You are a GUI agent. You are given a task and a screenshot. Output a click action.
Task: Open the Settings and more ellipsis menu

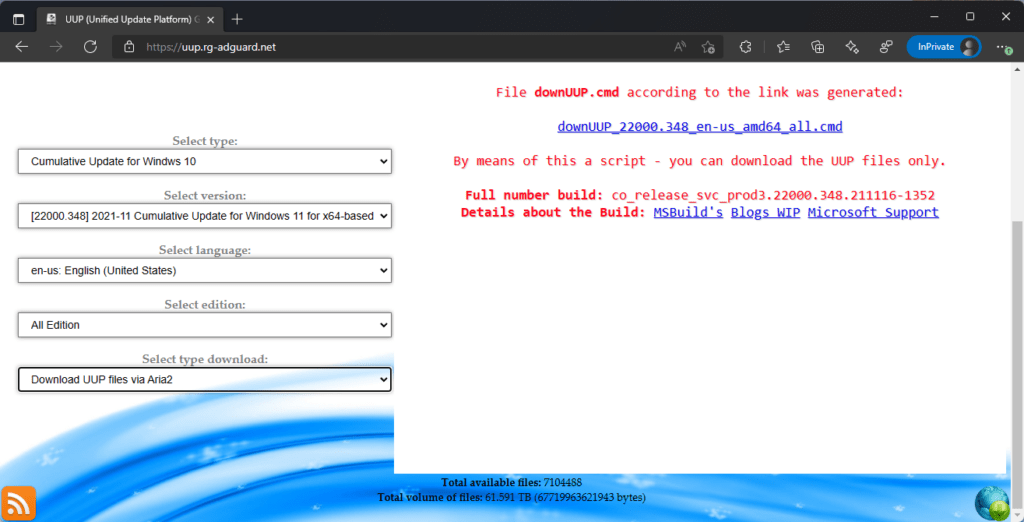1002,47
